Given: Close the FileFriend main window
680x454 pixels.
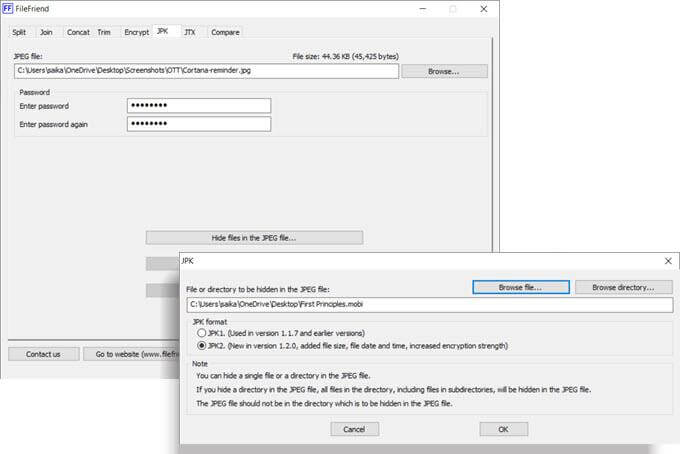Looking at the screenshot, I should 484,9.
